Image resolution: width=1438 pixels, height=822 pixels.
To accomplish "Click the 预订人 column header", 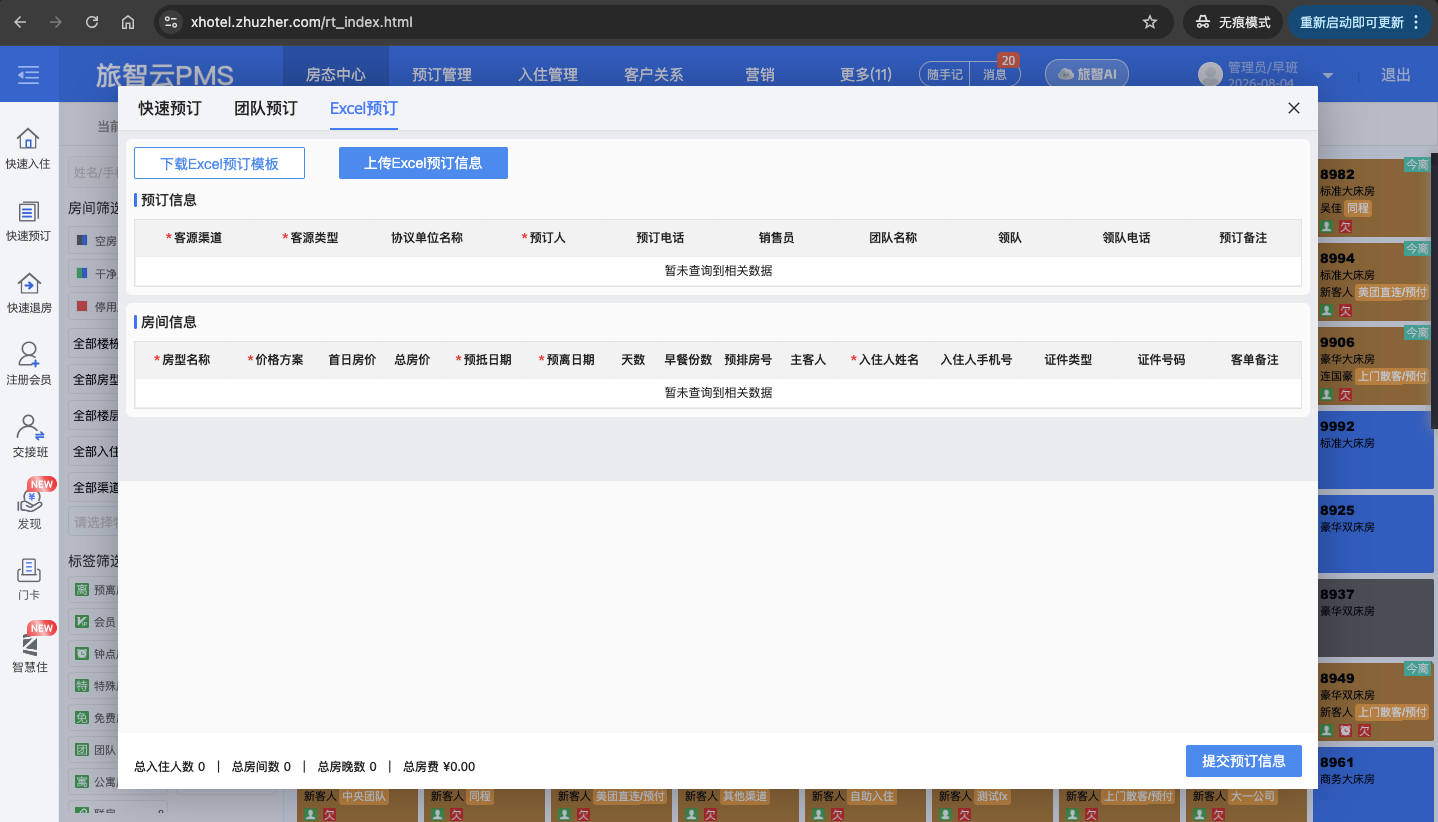I will click(544, 238).
